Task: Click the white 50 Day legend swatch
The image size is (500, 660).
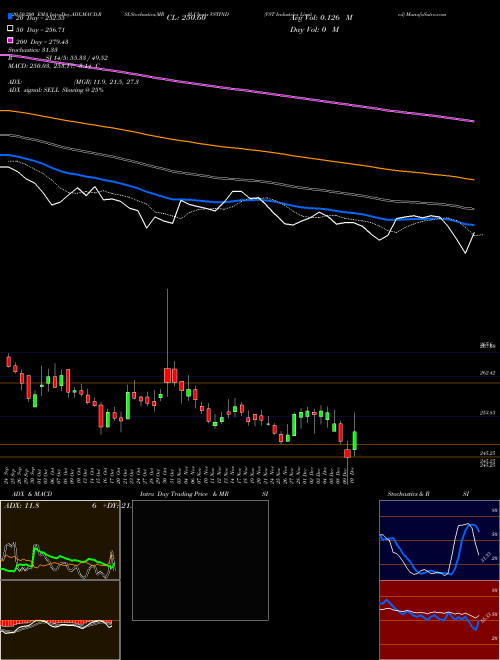Action: pos(11,29)
